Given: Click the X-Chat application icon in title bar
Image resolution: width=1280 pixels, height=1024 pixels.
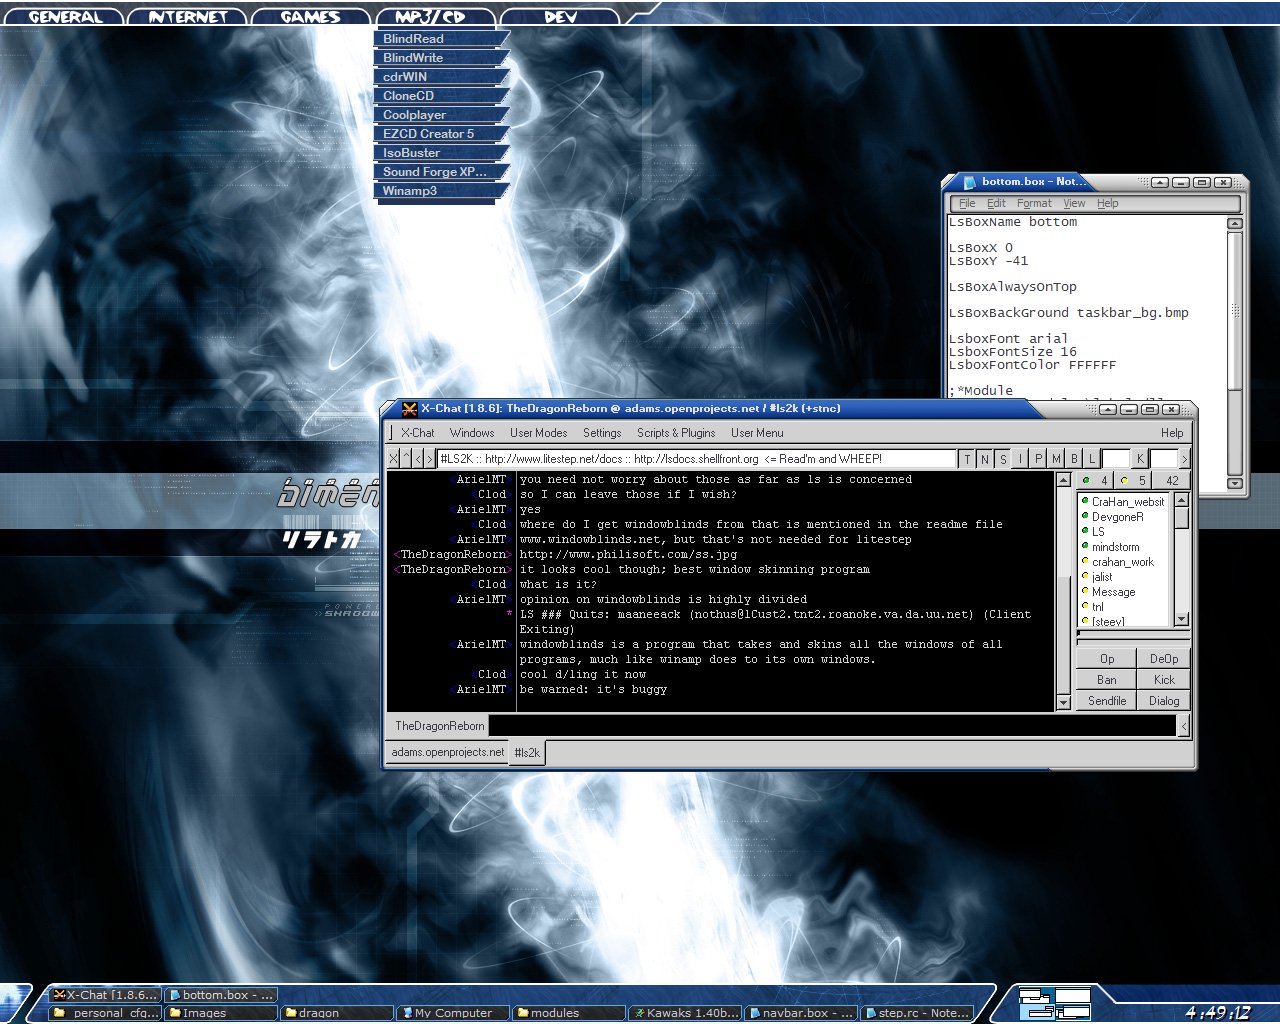Looking at the screenshot, I should click(409, 409).
